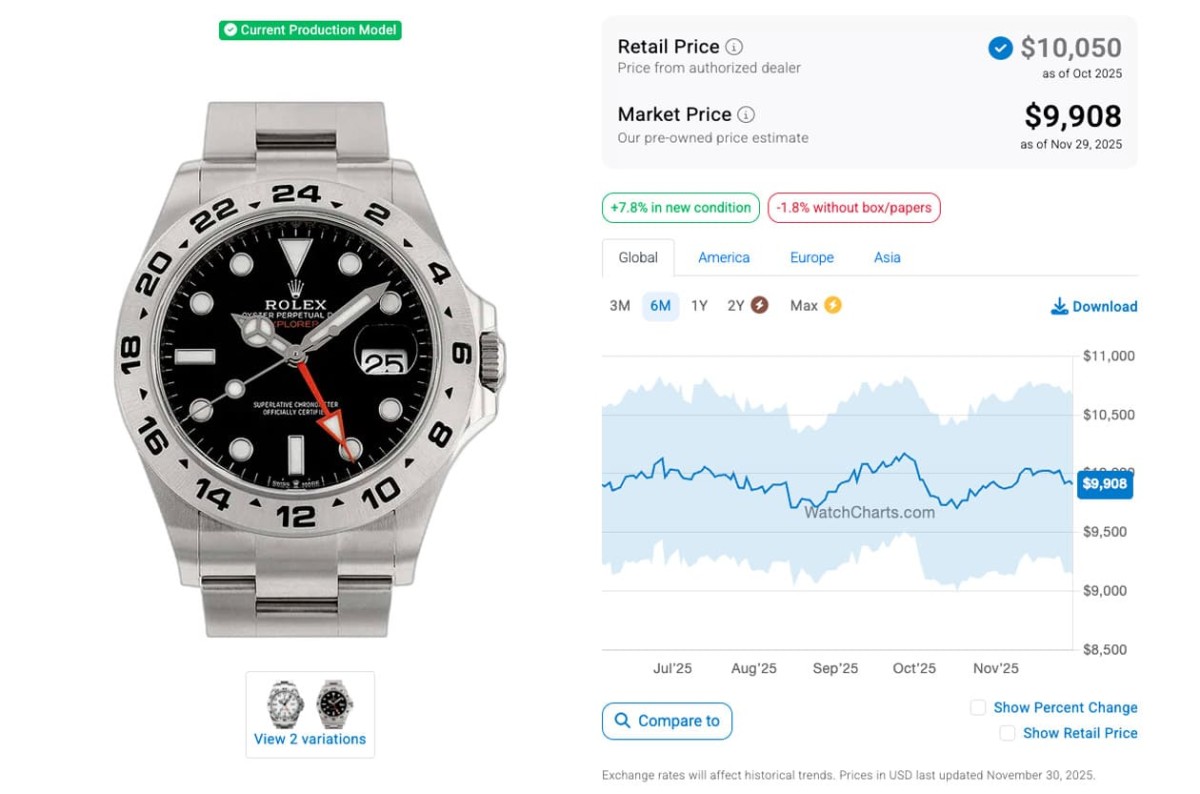Image resolution: width=1200 pixels, height=794 pixels.
Task: Tick the Show Retail Price checkbox
Action: pyautogui.click(x=1007, y=734)
